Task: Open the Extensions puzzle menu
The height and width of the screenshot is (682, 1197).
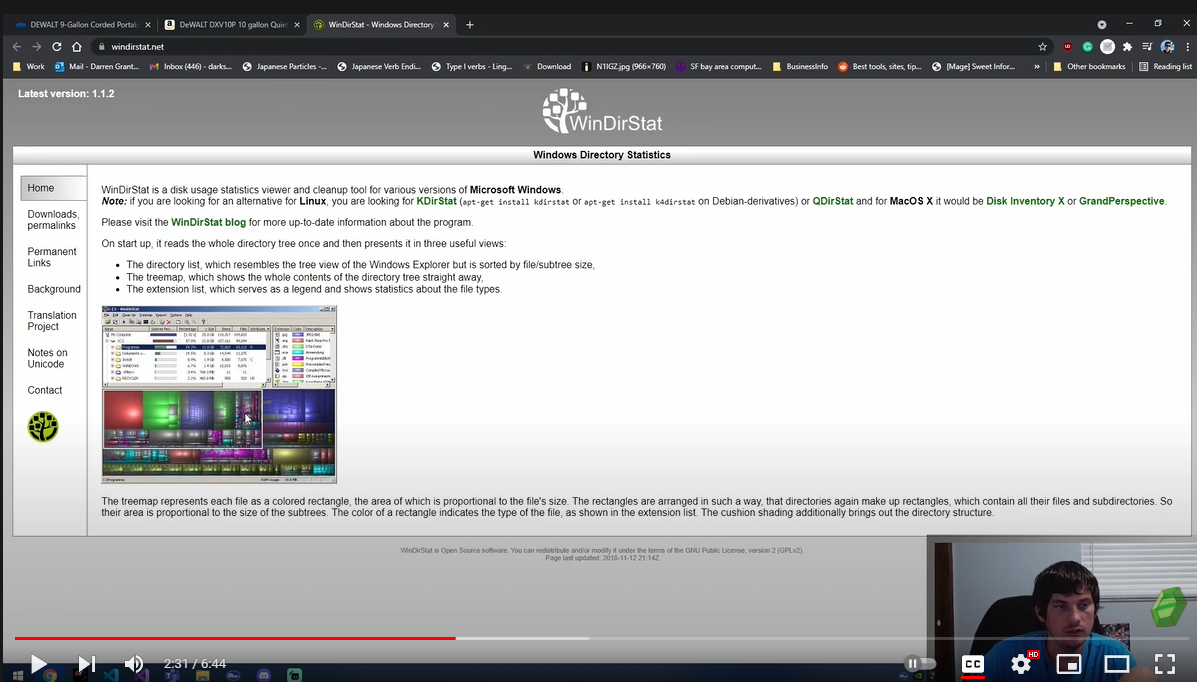Action: coord(1127,47)
